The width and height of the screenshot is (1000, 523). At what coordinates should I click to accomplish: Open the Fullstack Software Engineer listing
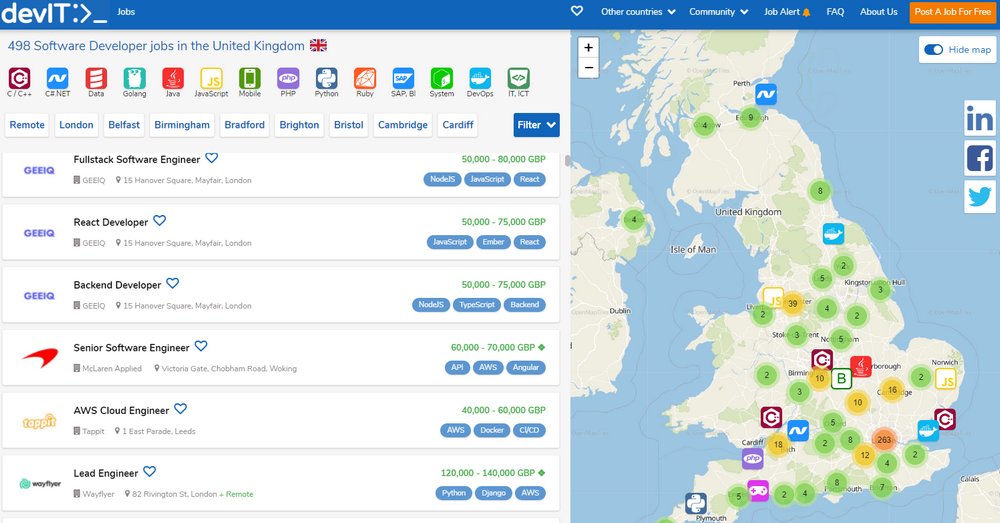[136, 159]
